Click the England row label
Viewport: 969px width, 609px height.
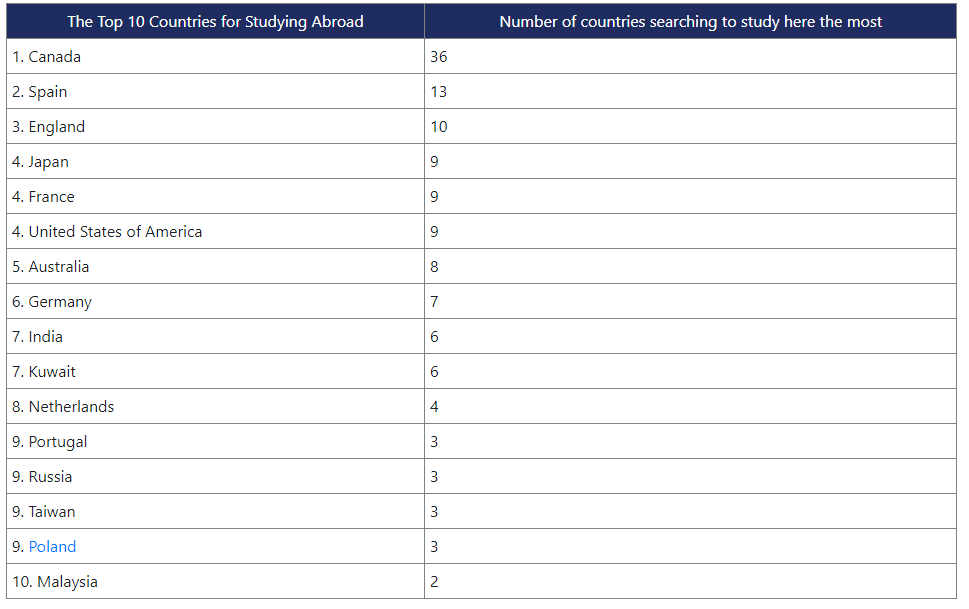(x=49, y=127)
